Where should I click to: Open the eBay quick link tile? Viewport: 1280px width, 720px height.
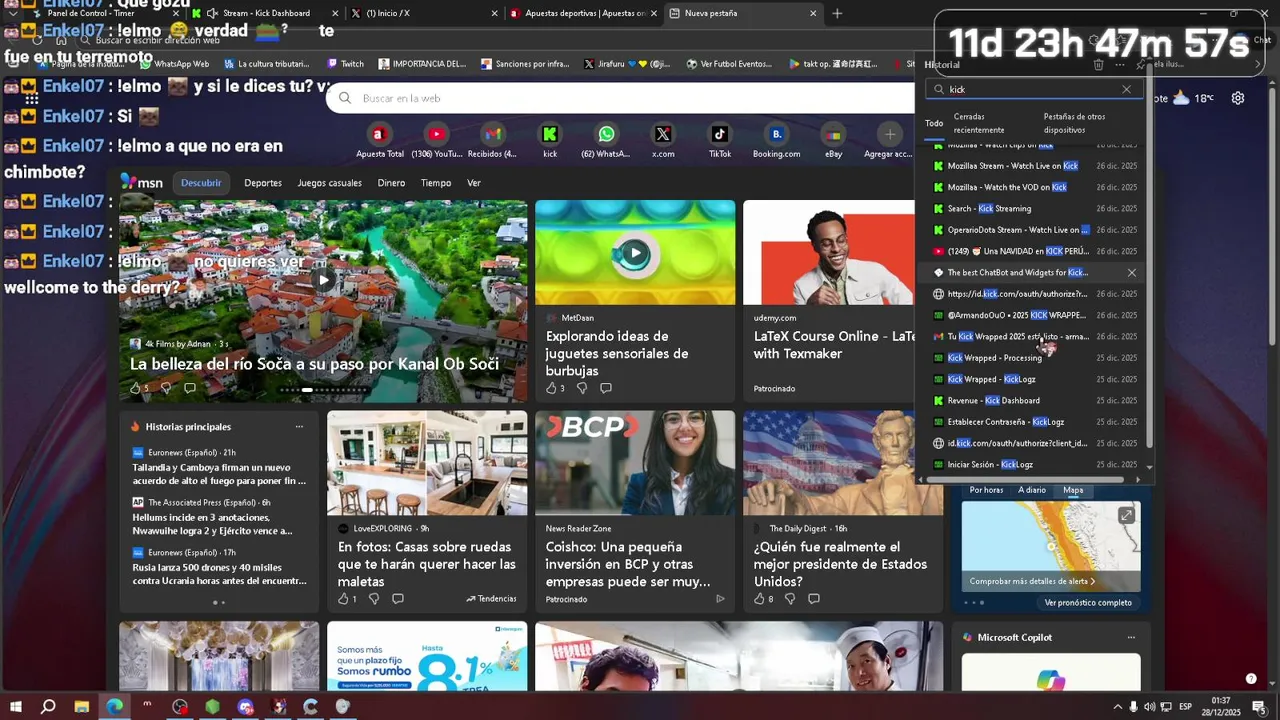pos(833,141)
